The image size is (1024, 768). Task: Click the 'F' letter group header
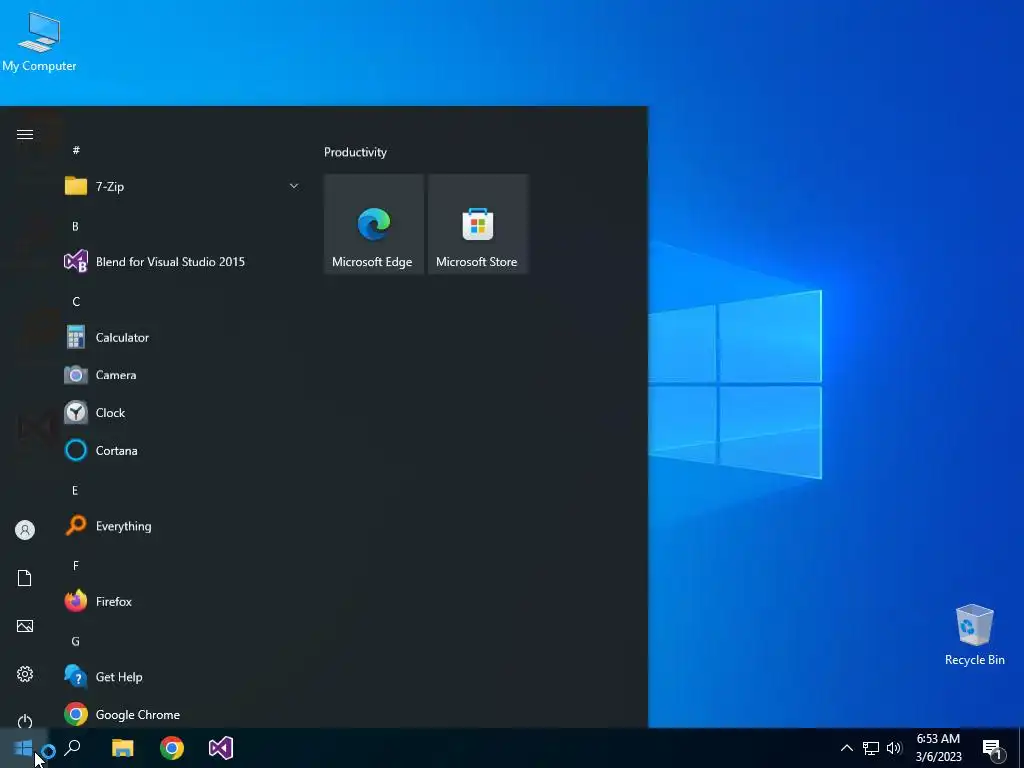76,566
